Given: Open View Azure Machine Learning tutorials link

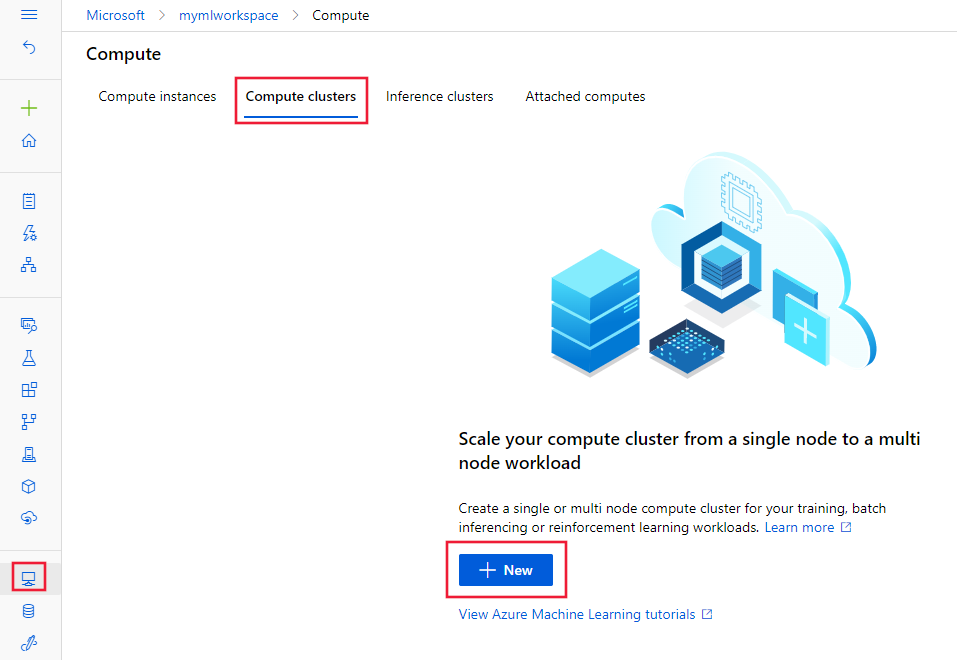Looking at the screenshot, I should click(577, 614).
